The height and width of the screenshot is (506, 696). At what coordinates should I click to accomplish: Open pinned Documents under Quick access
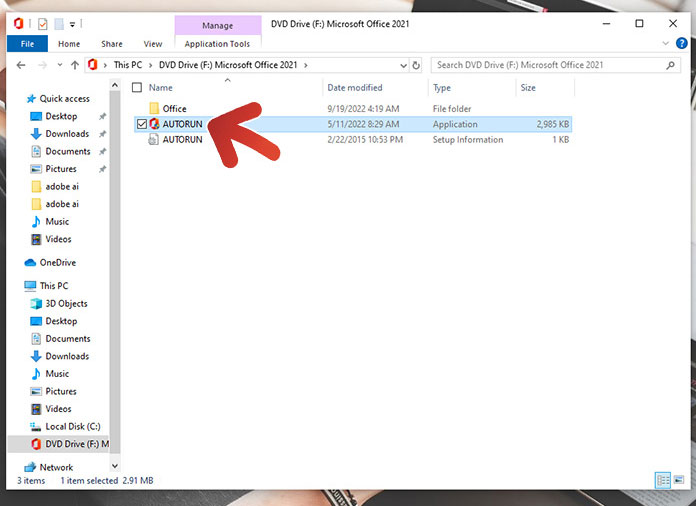coord(67,151)
